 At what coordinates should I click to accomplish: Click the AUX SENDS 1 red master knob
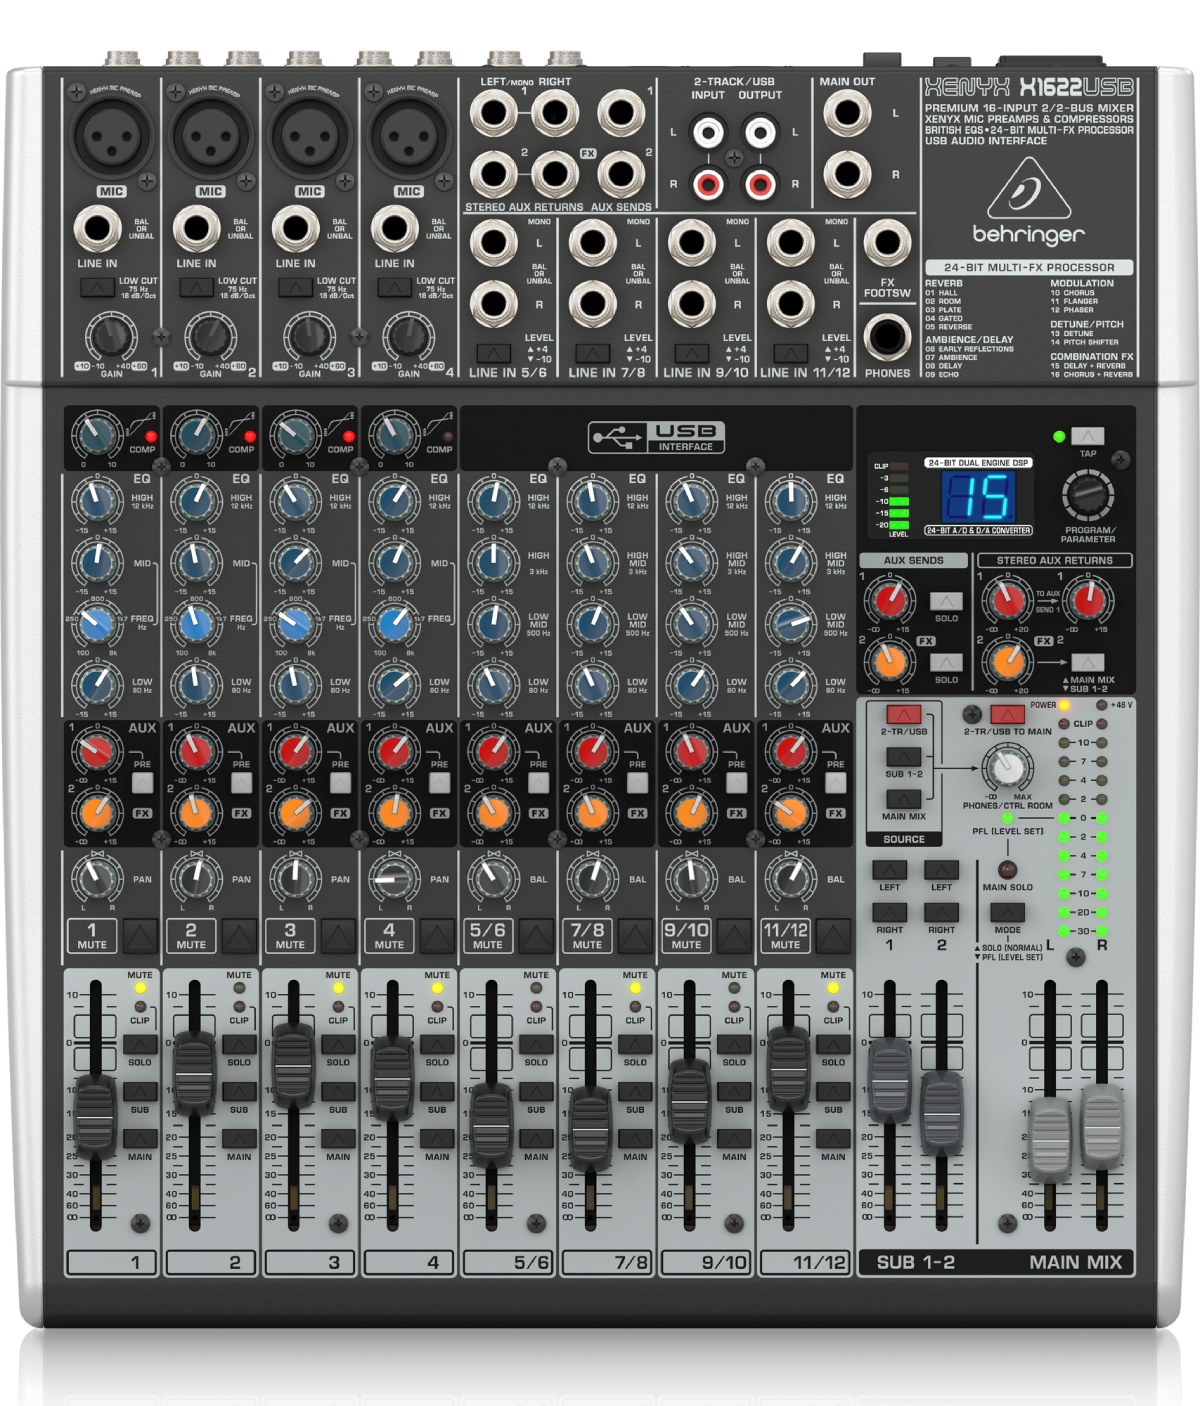tap(889, 600)
